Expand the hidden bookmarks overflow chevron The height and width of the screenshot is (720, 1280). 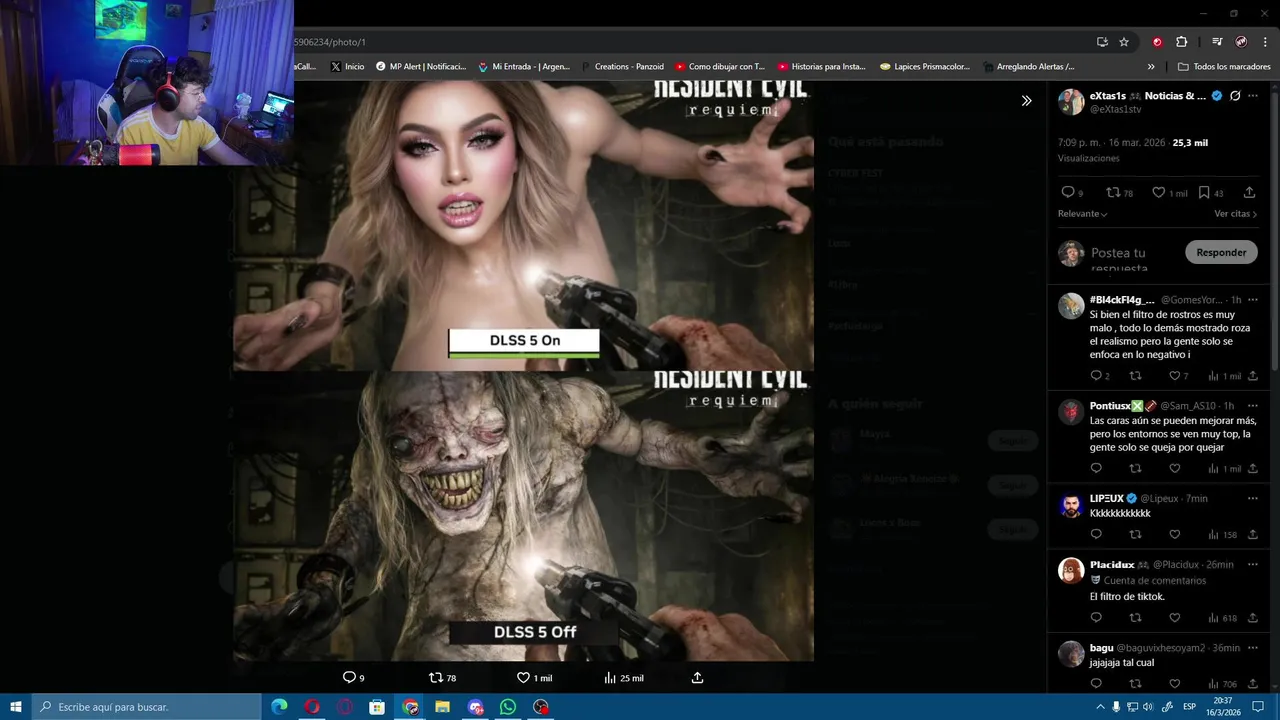[x=1151, y=67]
